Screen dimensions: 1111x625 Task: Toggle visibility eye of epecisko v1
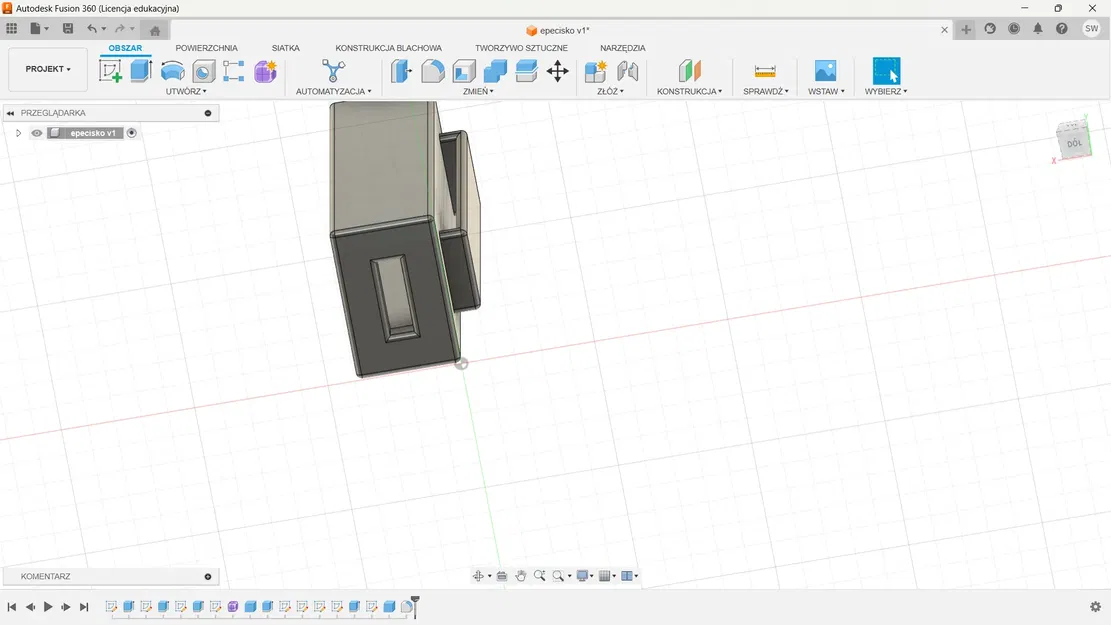tap(37, 133)
